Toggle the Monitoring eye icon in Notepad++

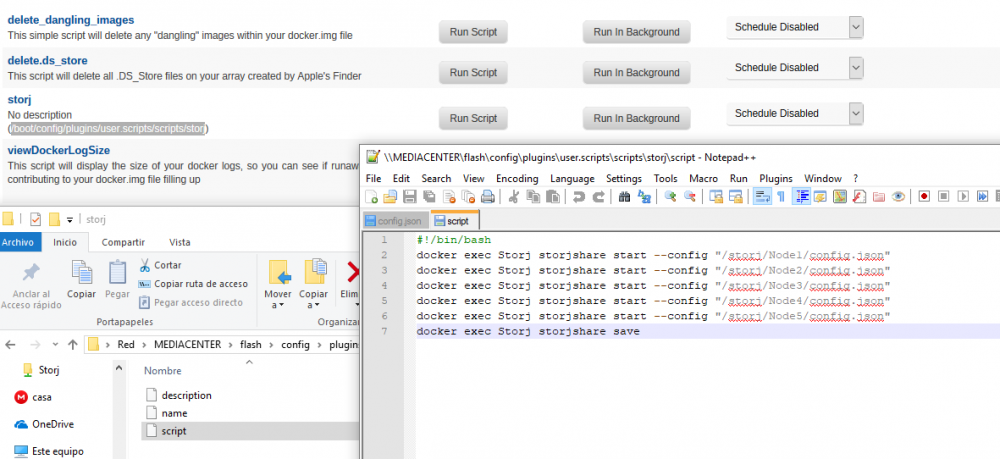click(898, 196)
